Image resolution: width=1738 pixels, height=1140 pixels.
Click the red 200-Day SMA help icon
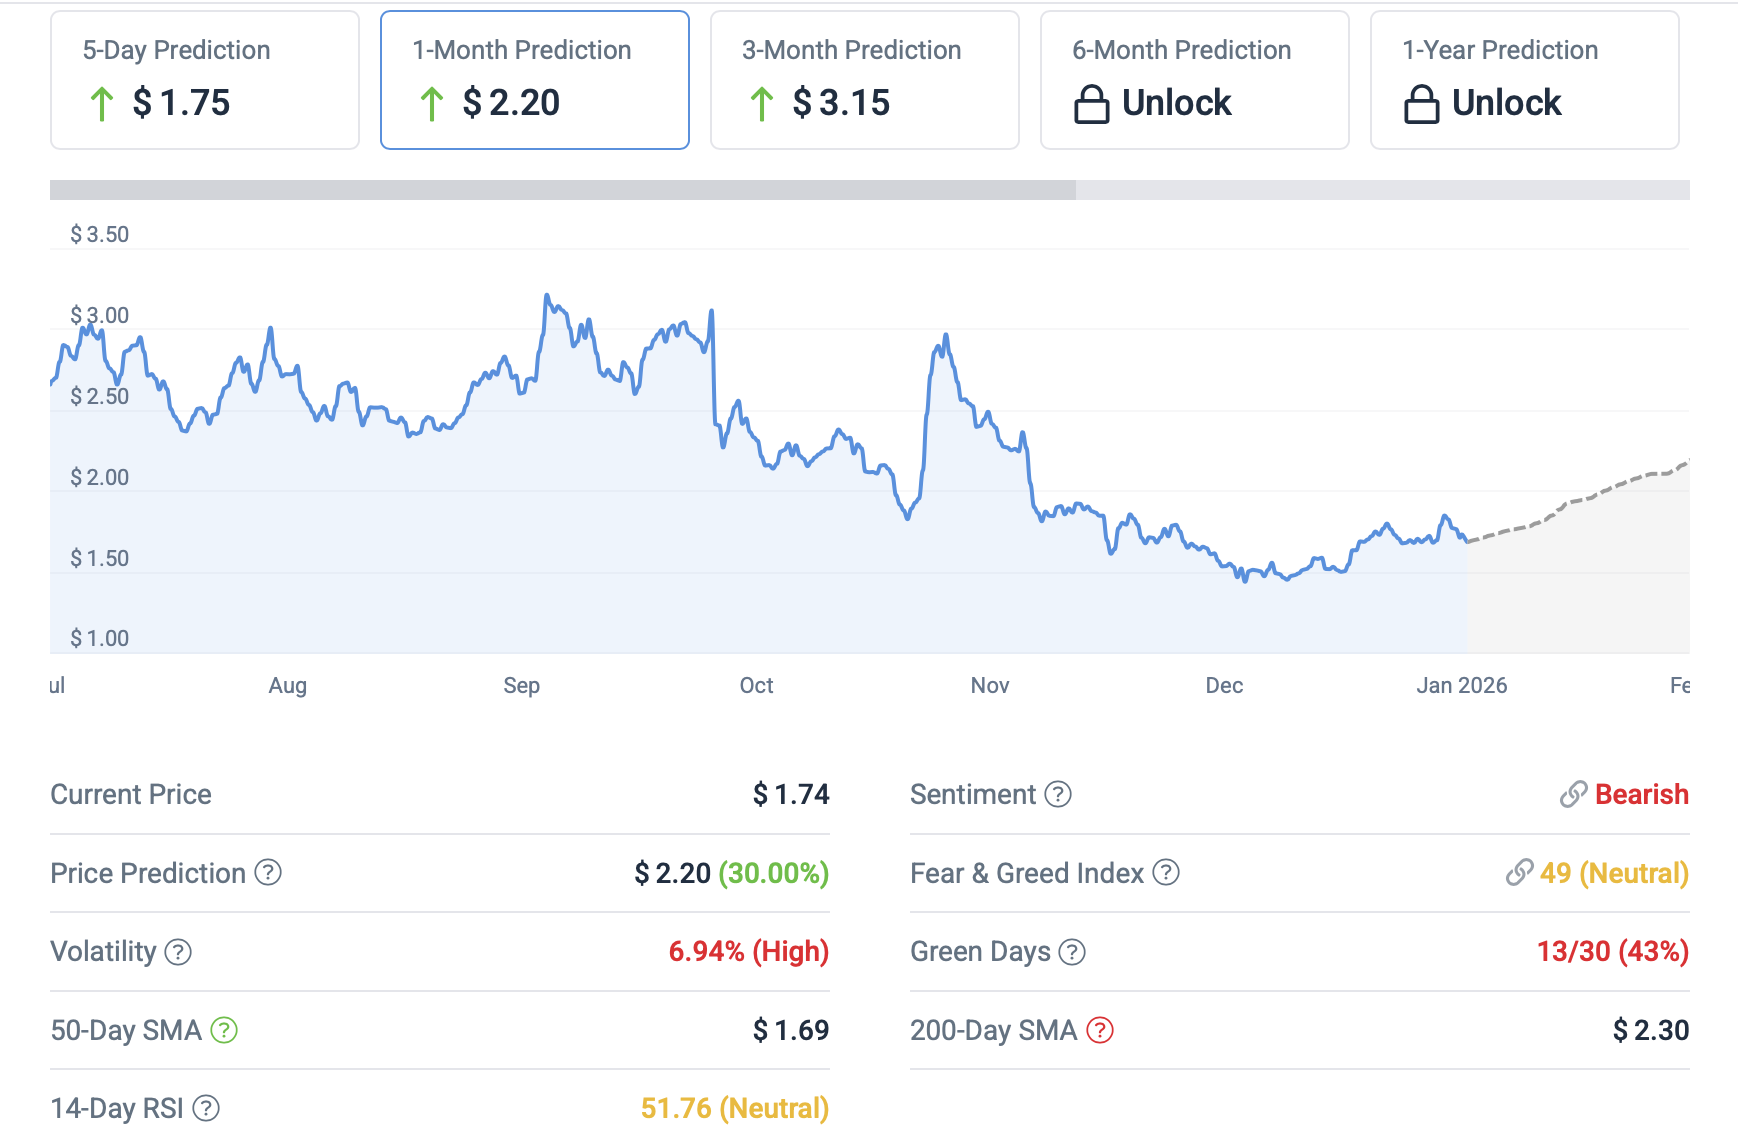point(1100,1030)
